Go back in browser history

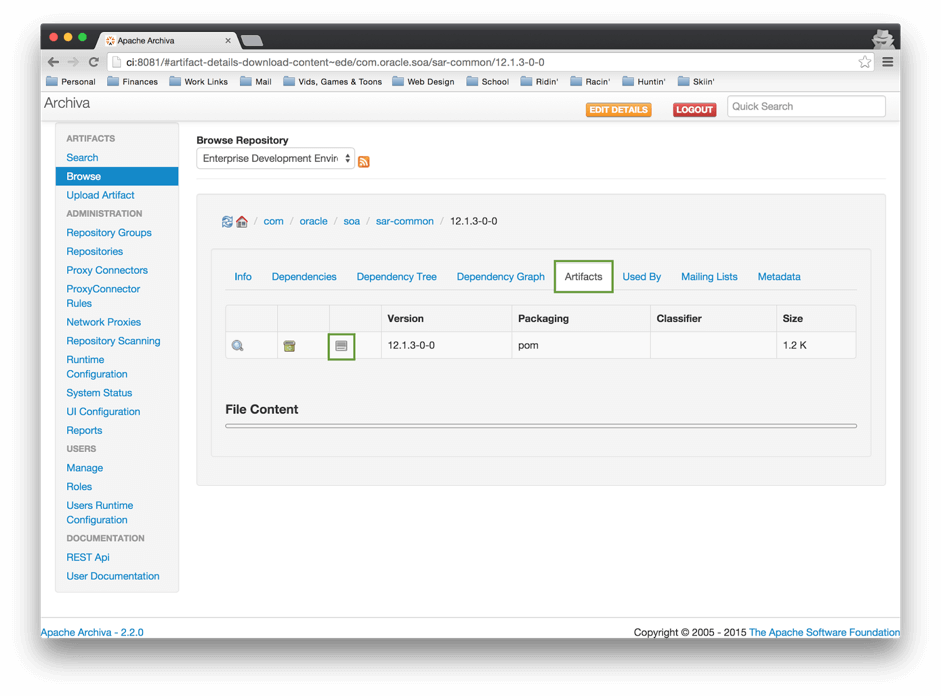53,62
